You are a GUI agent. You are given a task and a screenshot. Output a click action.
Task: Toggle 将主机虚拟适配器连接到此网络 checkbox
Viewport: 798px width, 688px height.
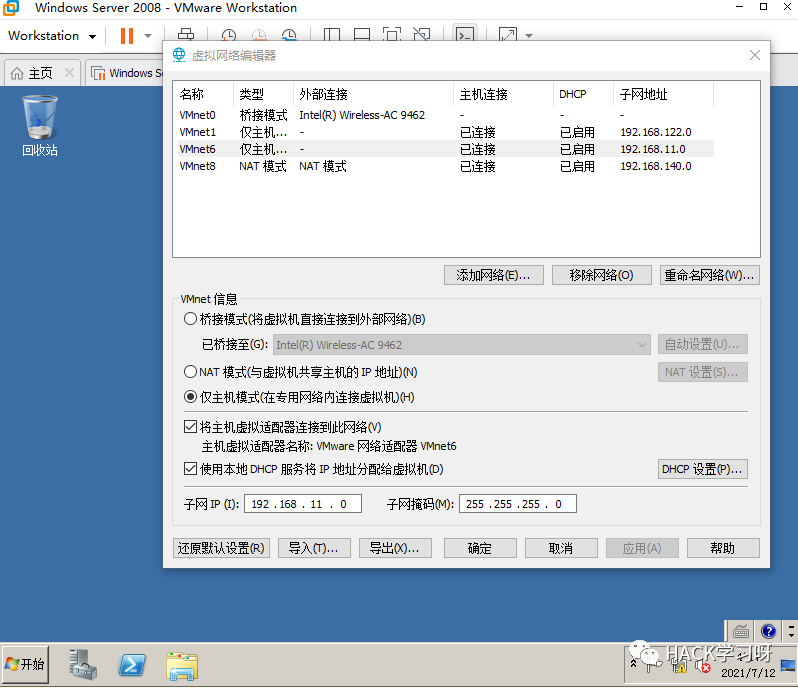pos(190,426)
